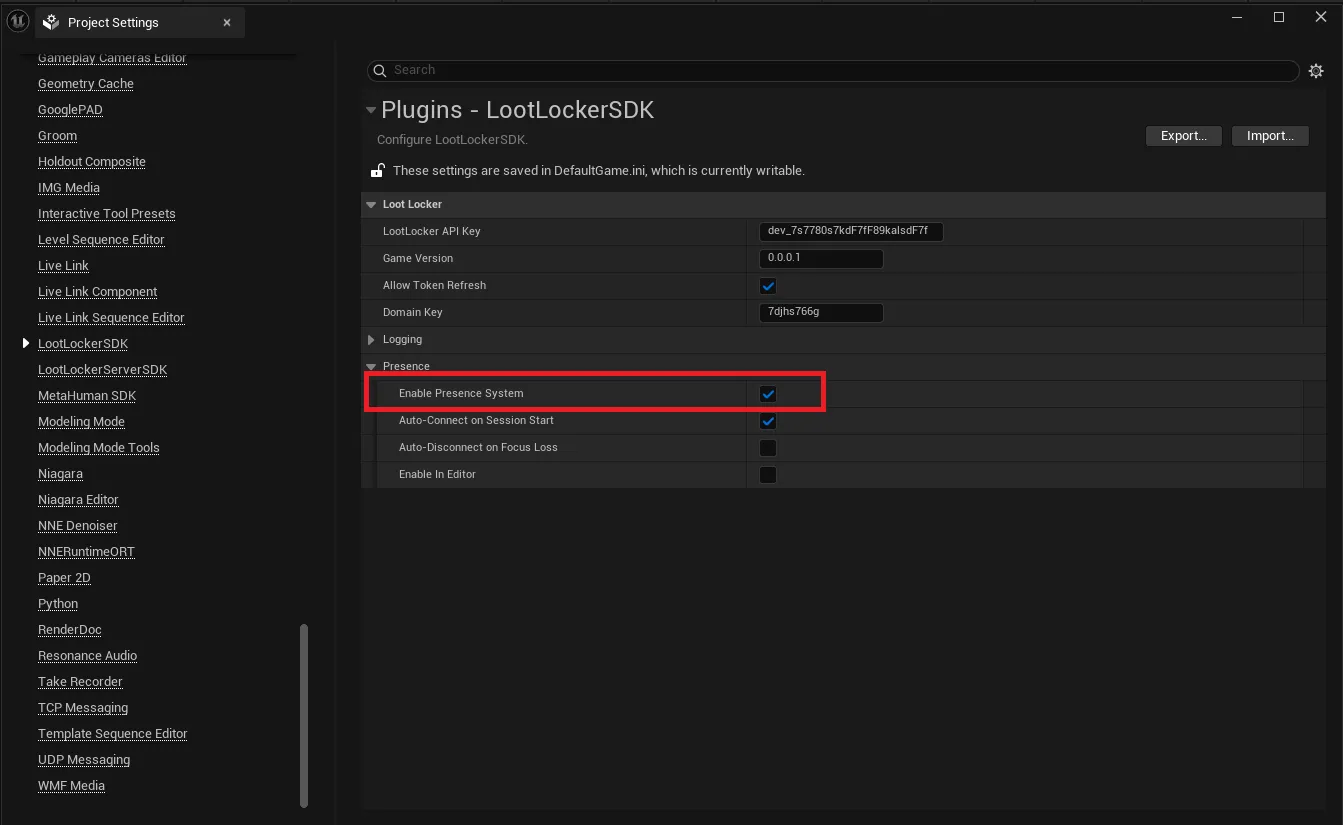Open NNERuntimeORT settings
Image resolution: width=1343 pixels, height=825 pixels.
point(86,552)
